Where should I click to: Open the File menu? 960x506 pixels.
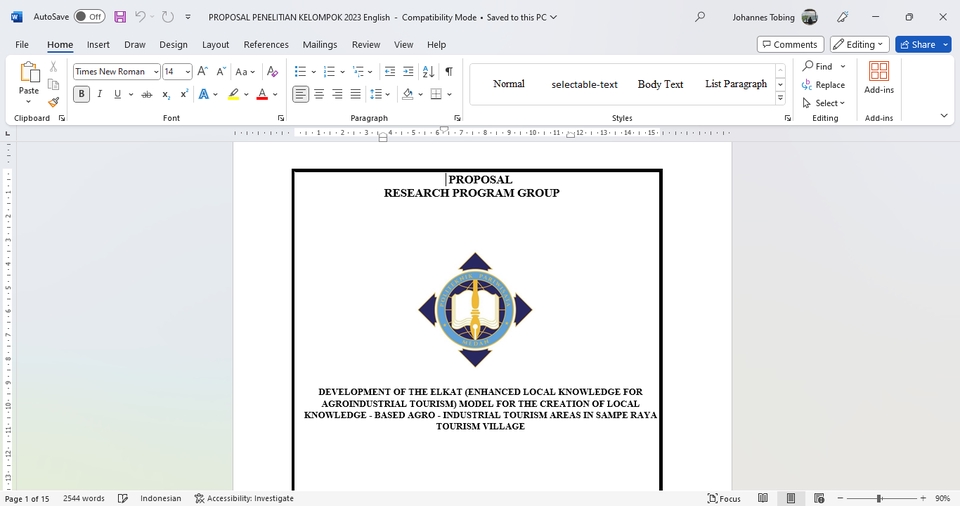point(22,45)
